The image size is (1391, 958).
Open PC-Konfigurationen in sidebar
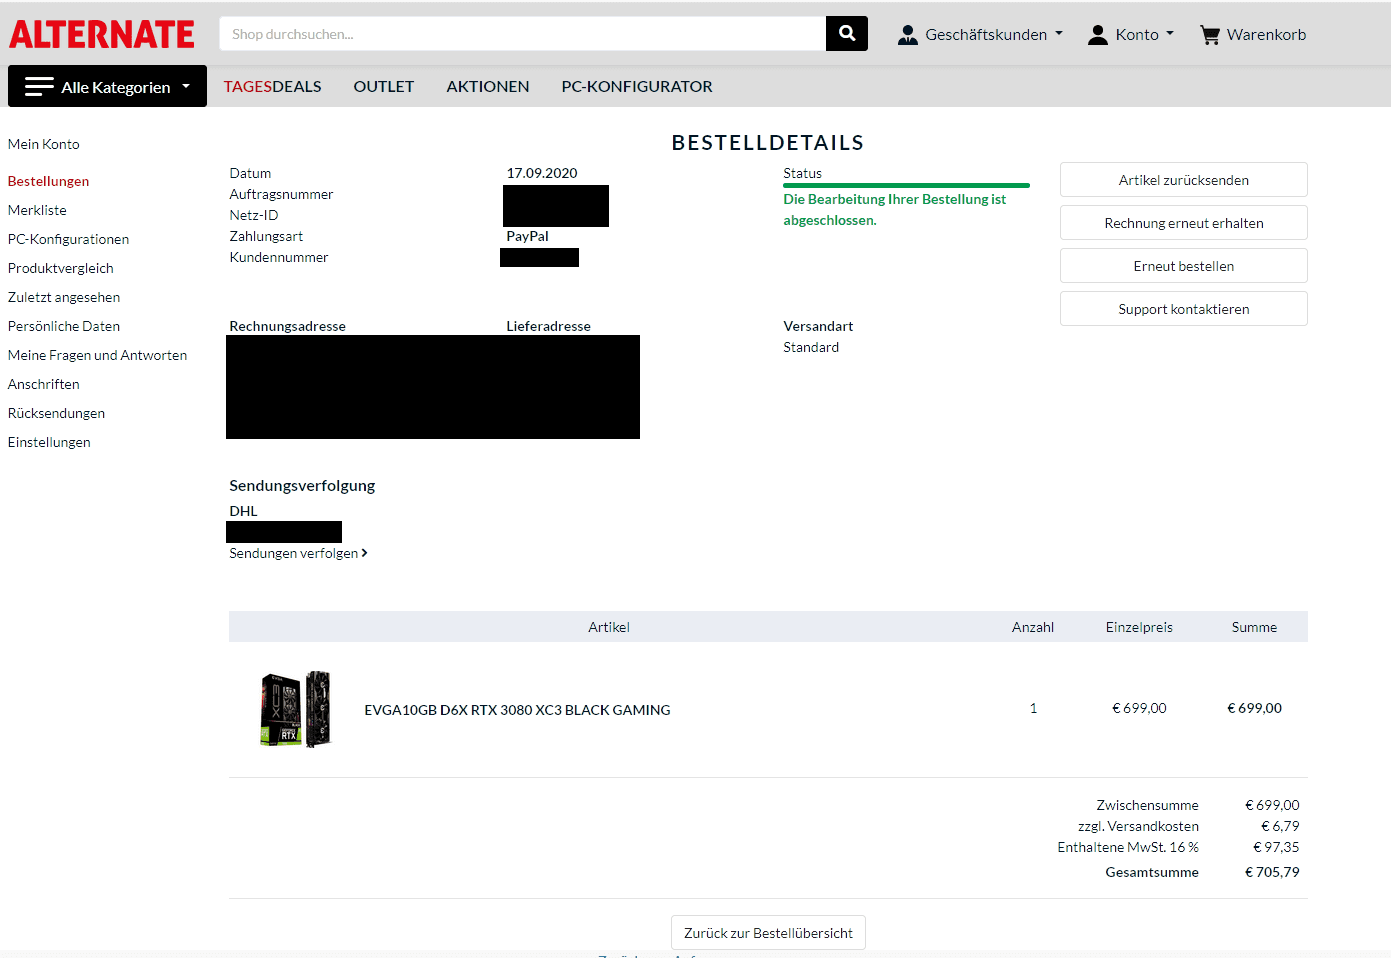click(68, 239)
